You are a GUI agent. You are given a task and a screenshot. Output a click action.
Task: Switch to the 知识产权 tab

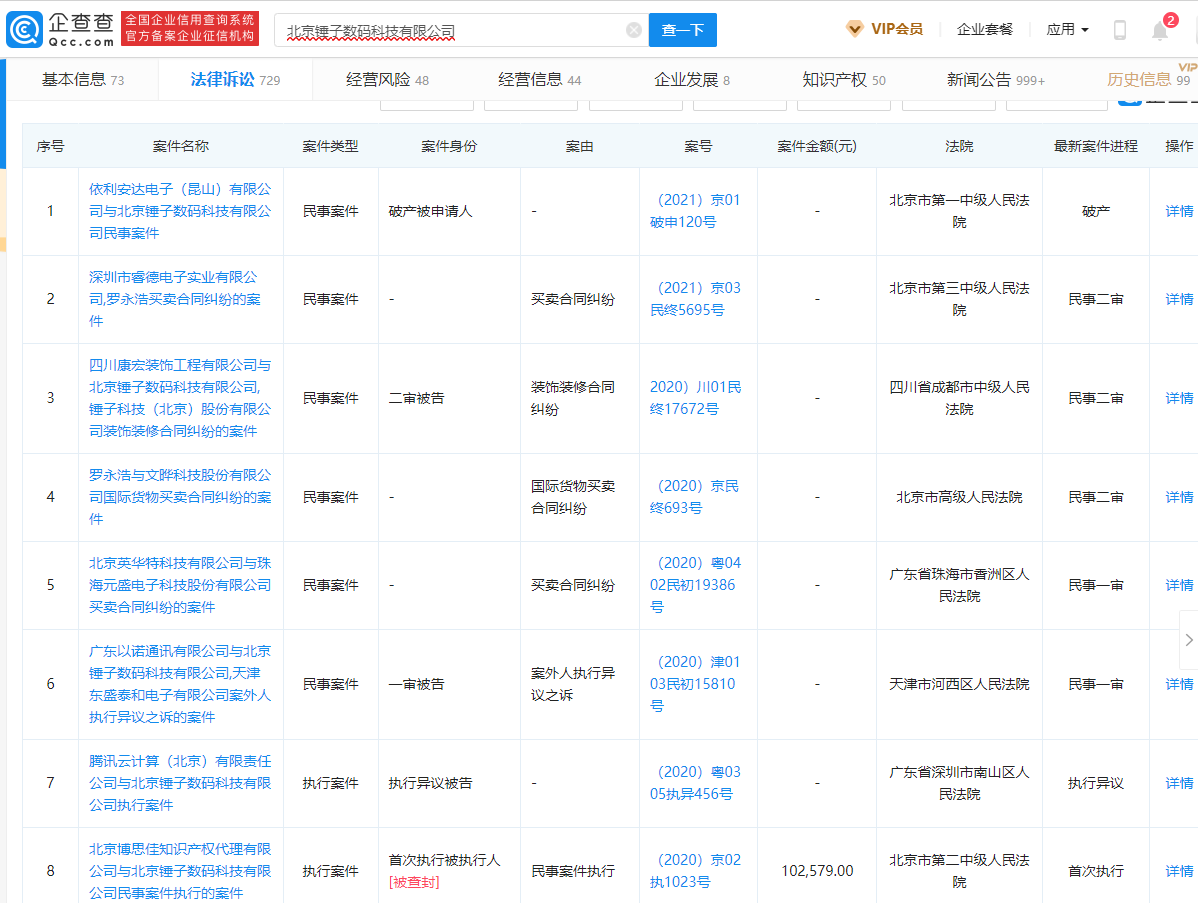point(843,79)
